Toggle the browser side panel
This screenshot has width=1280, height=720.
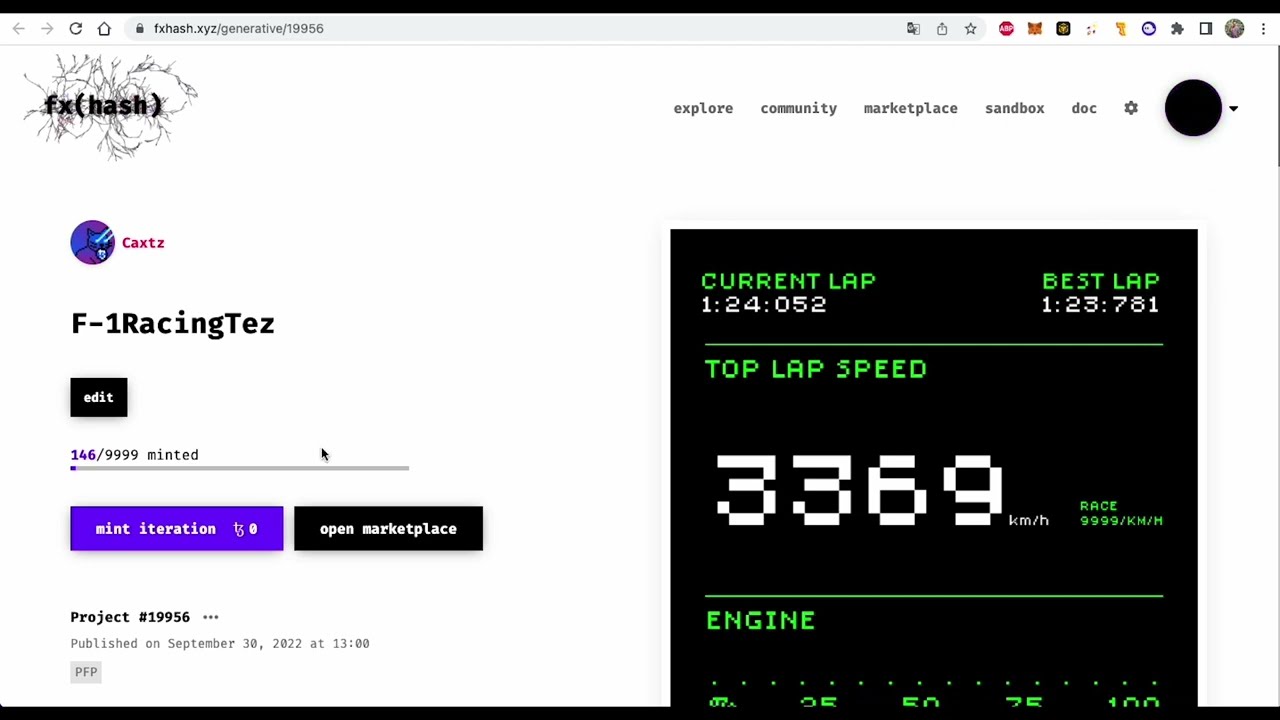1206,29
